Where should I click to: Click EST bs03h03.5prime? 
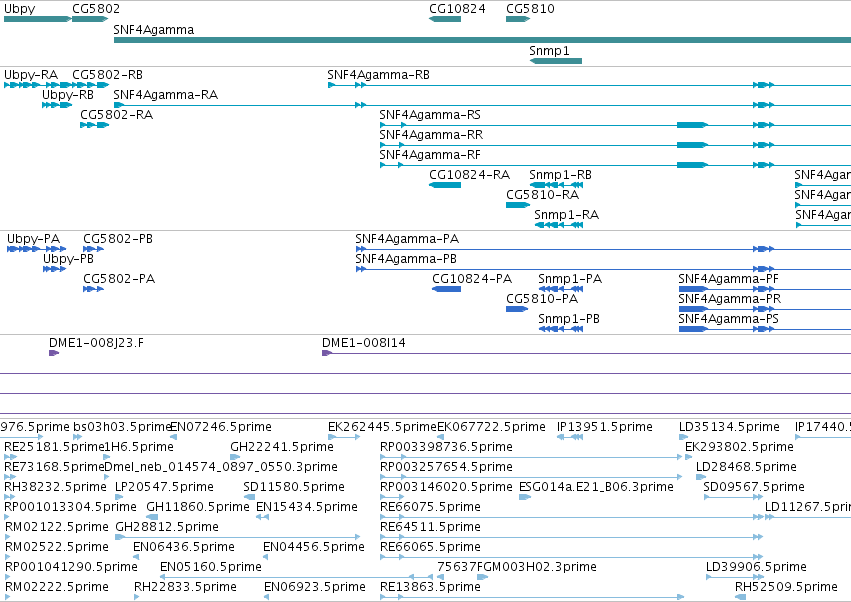(122, 427)
